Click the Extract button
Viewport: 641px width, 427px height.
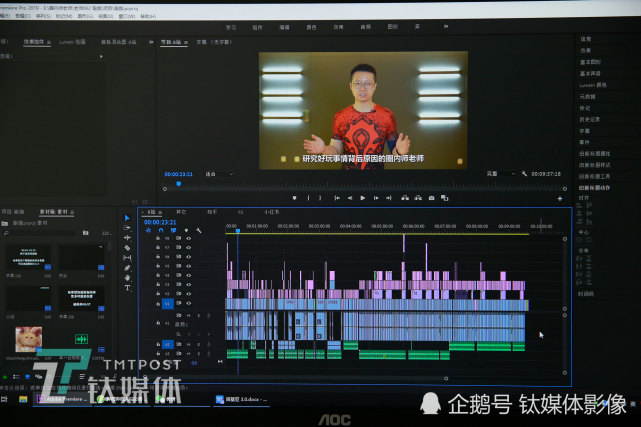click(x=418, y=198)
